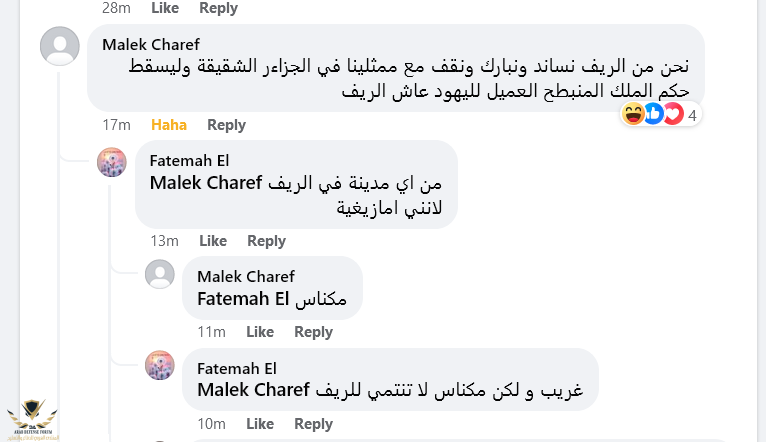Image resolution: width=766 pixels, height=442 pixels.
Task: Reply to Malek Charef's 17m-old comment
Action: tap(226, 125)
